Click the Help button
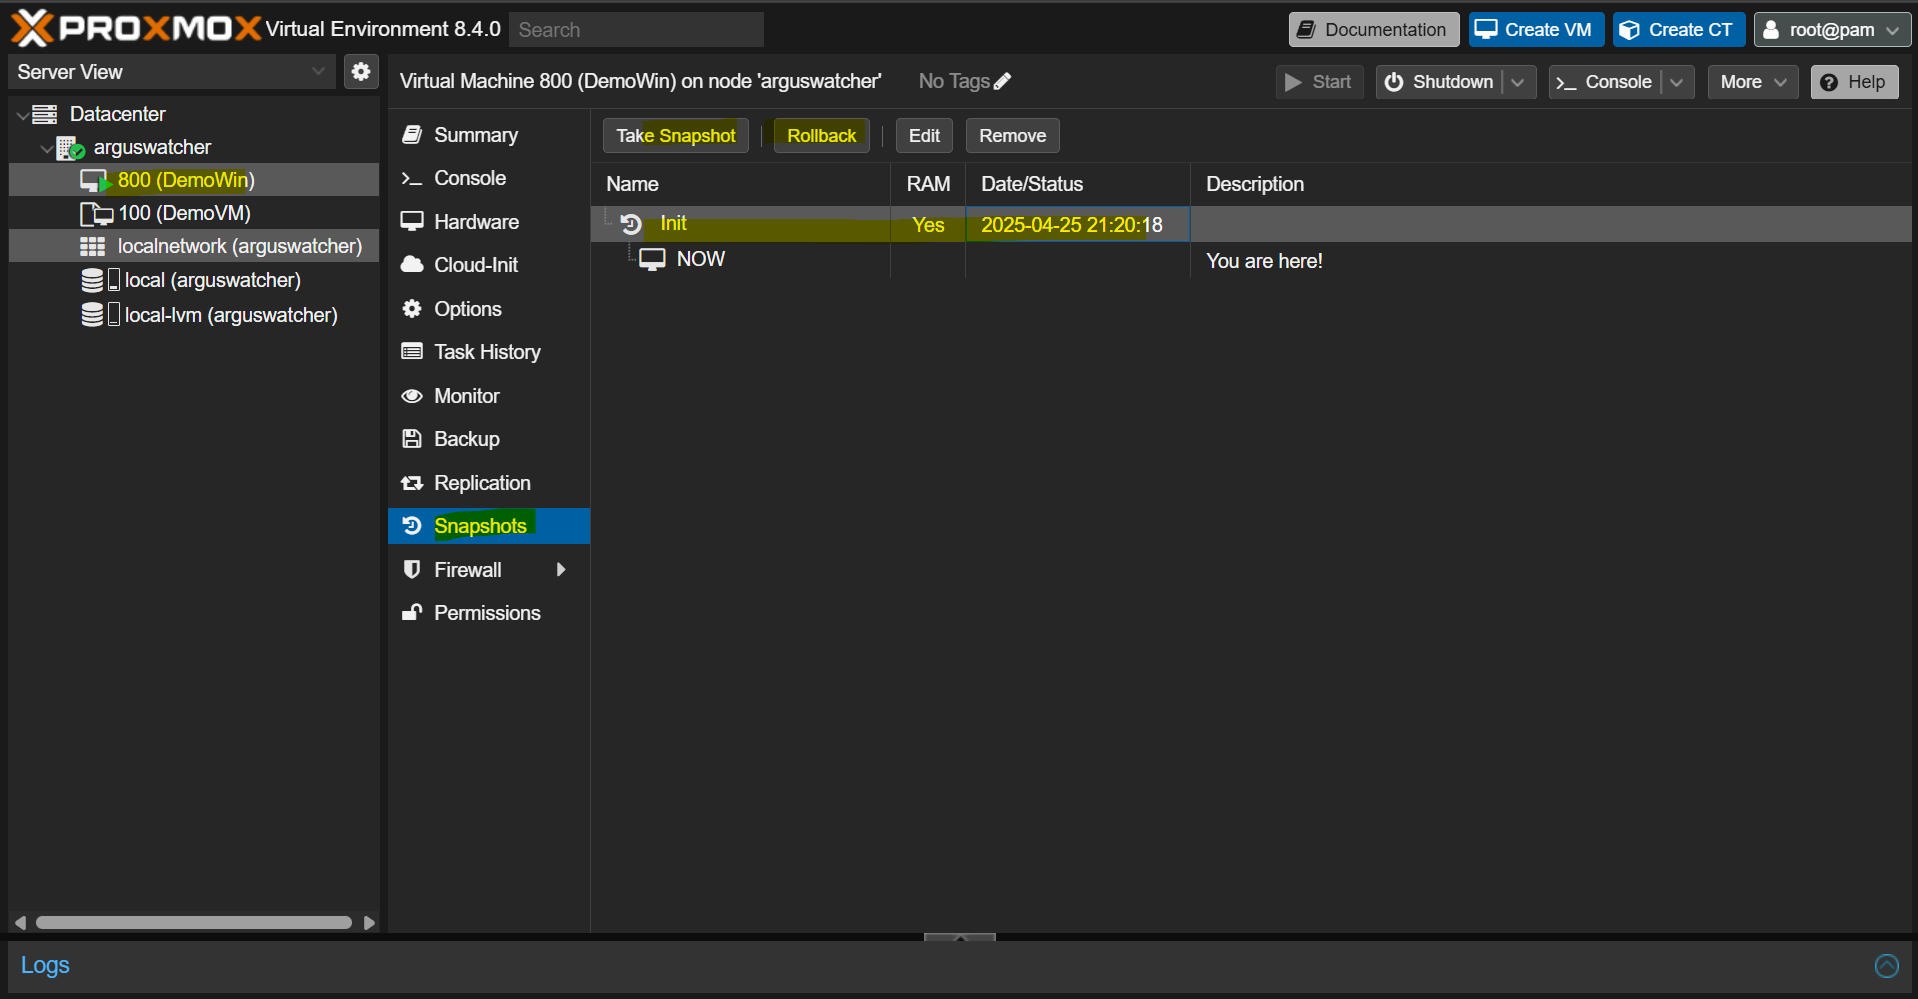1918x999 pixels. tap(1854, 82)
